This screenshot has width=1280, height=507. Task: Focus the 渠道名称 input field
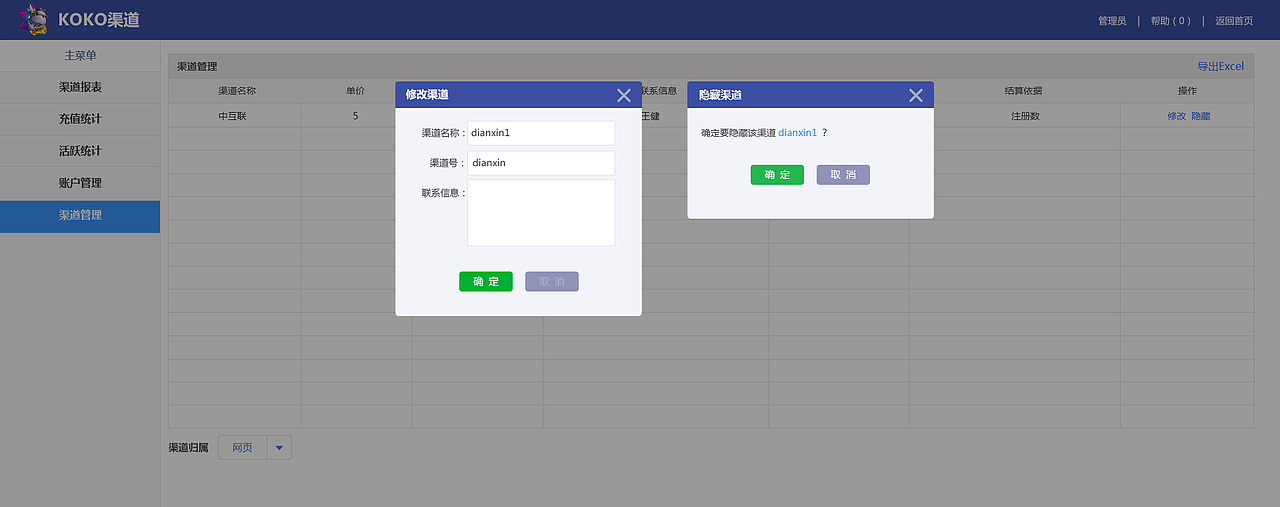(541, 133)
